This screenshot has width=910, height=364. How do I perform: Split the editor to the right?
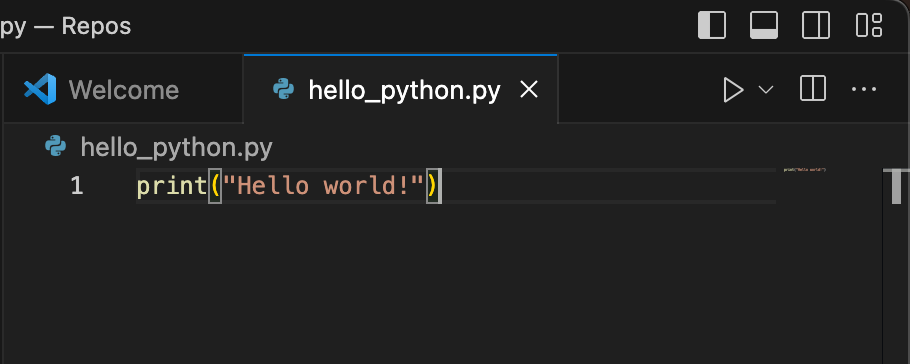pos(812,89)
